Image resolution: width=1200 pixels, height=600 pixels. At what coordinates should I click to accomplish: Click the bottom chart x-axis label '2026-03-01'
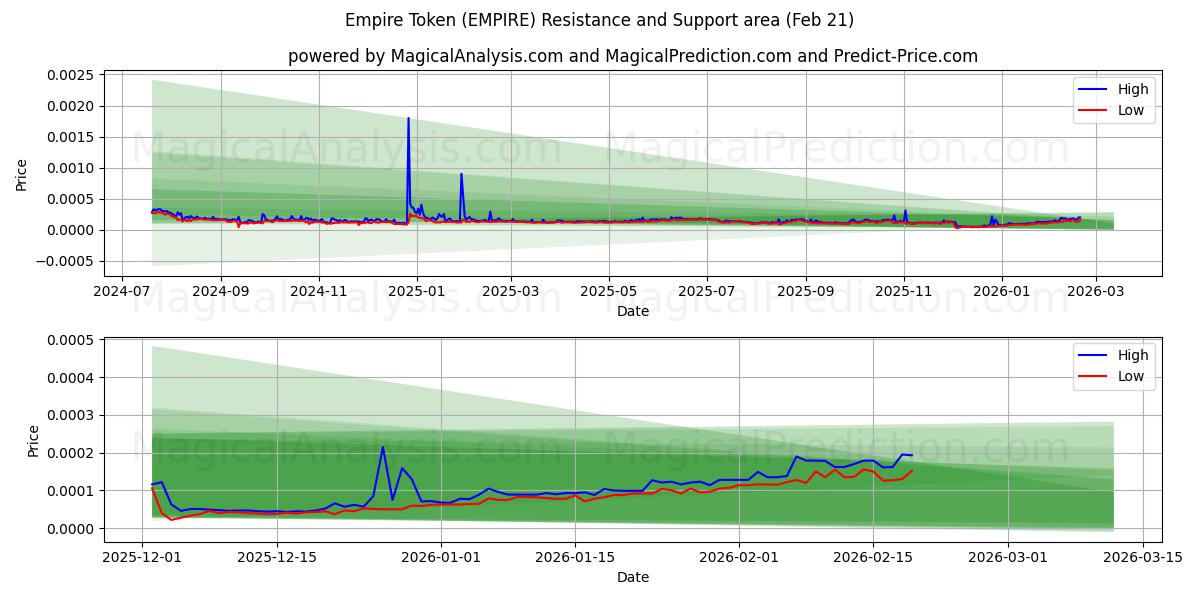(1008, 556)
